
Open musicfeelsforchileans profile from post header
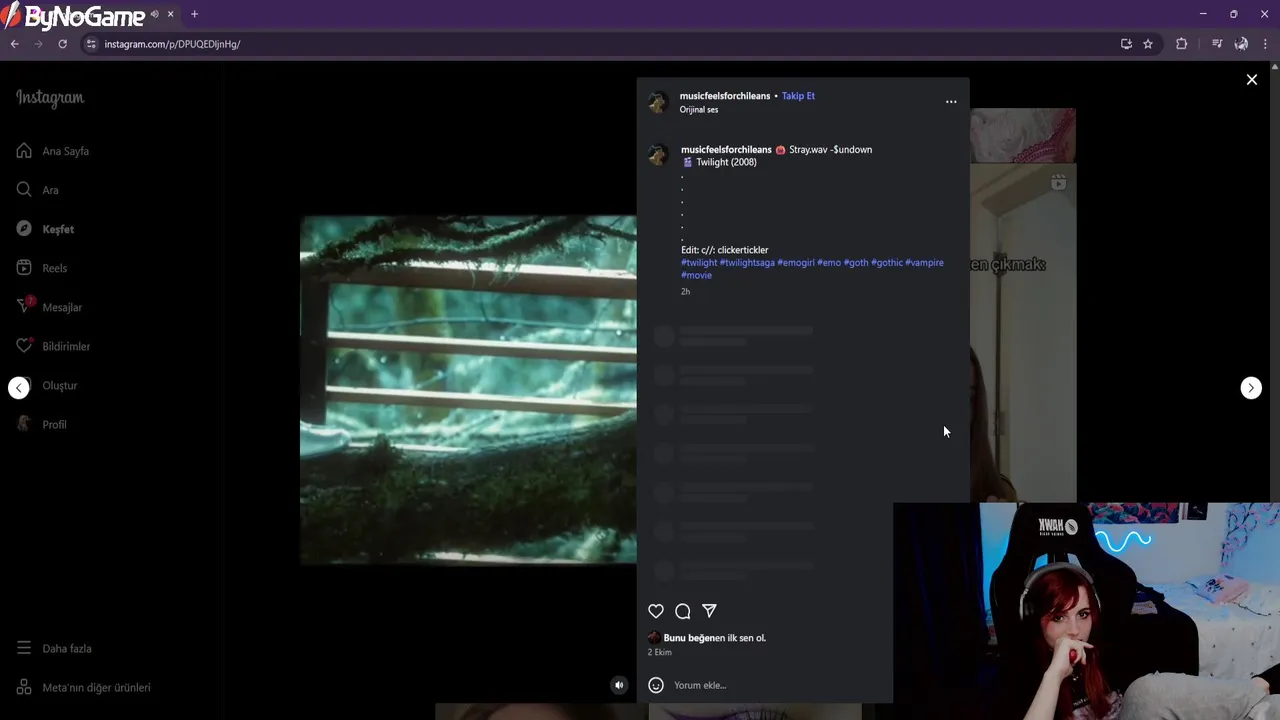click(725, 96)
